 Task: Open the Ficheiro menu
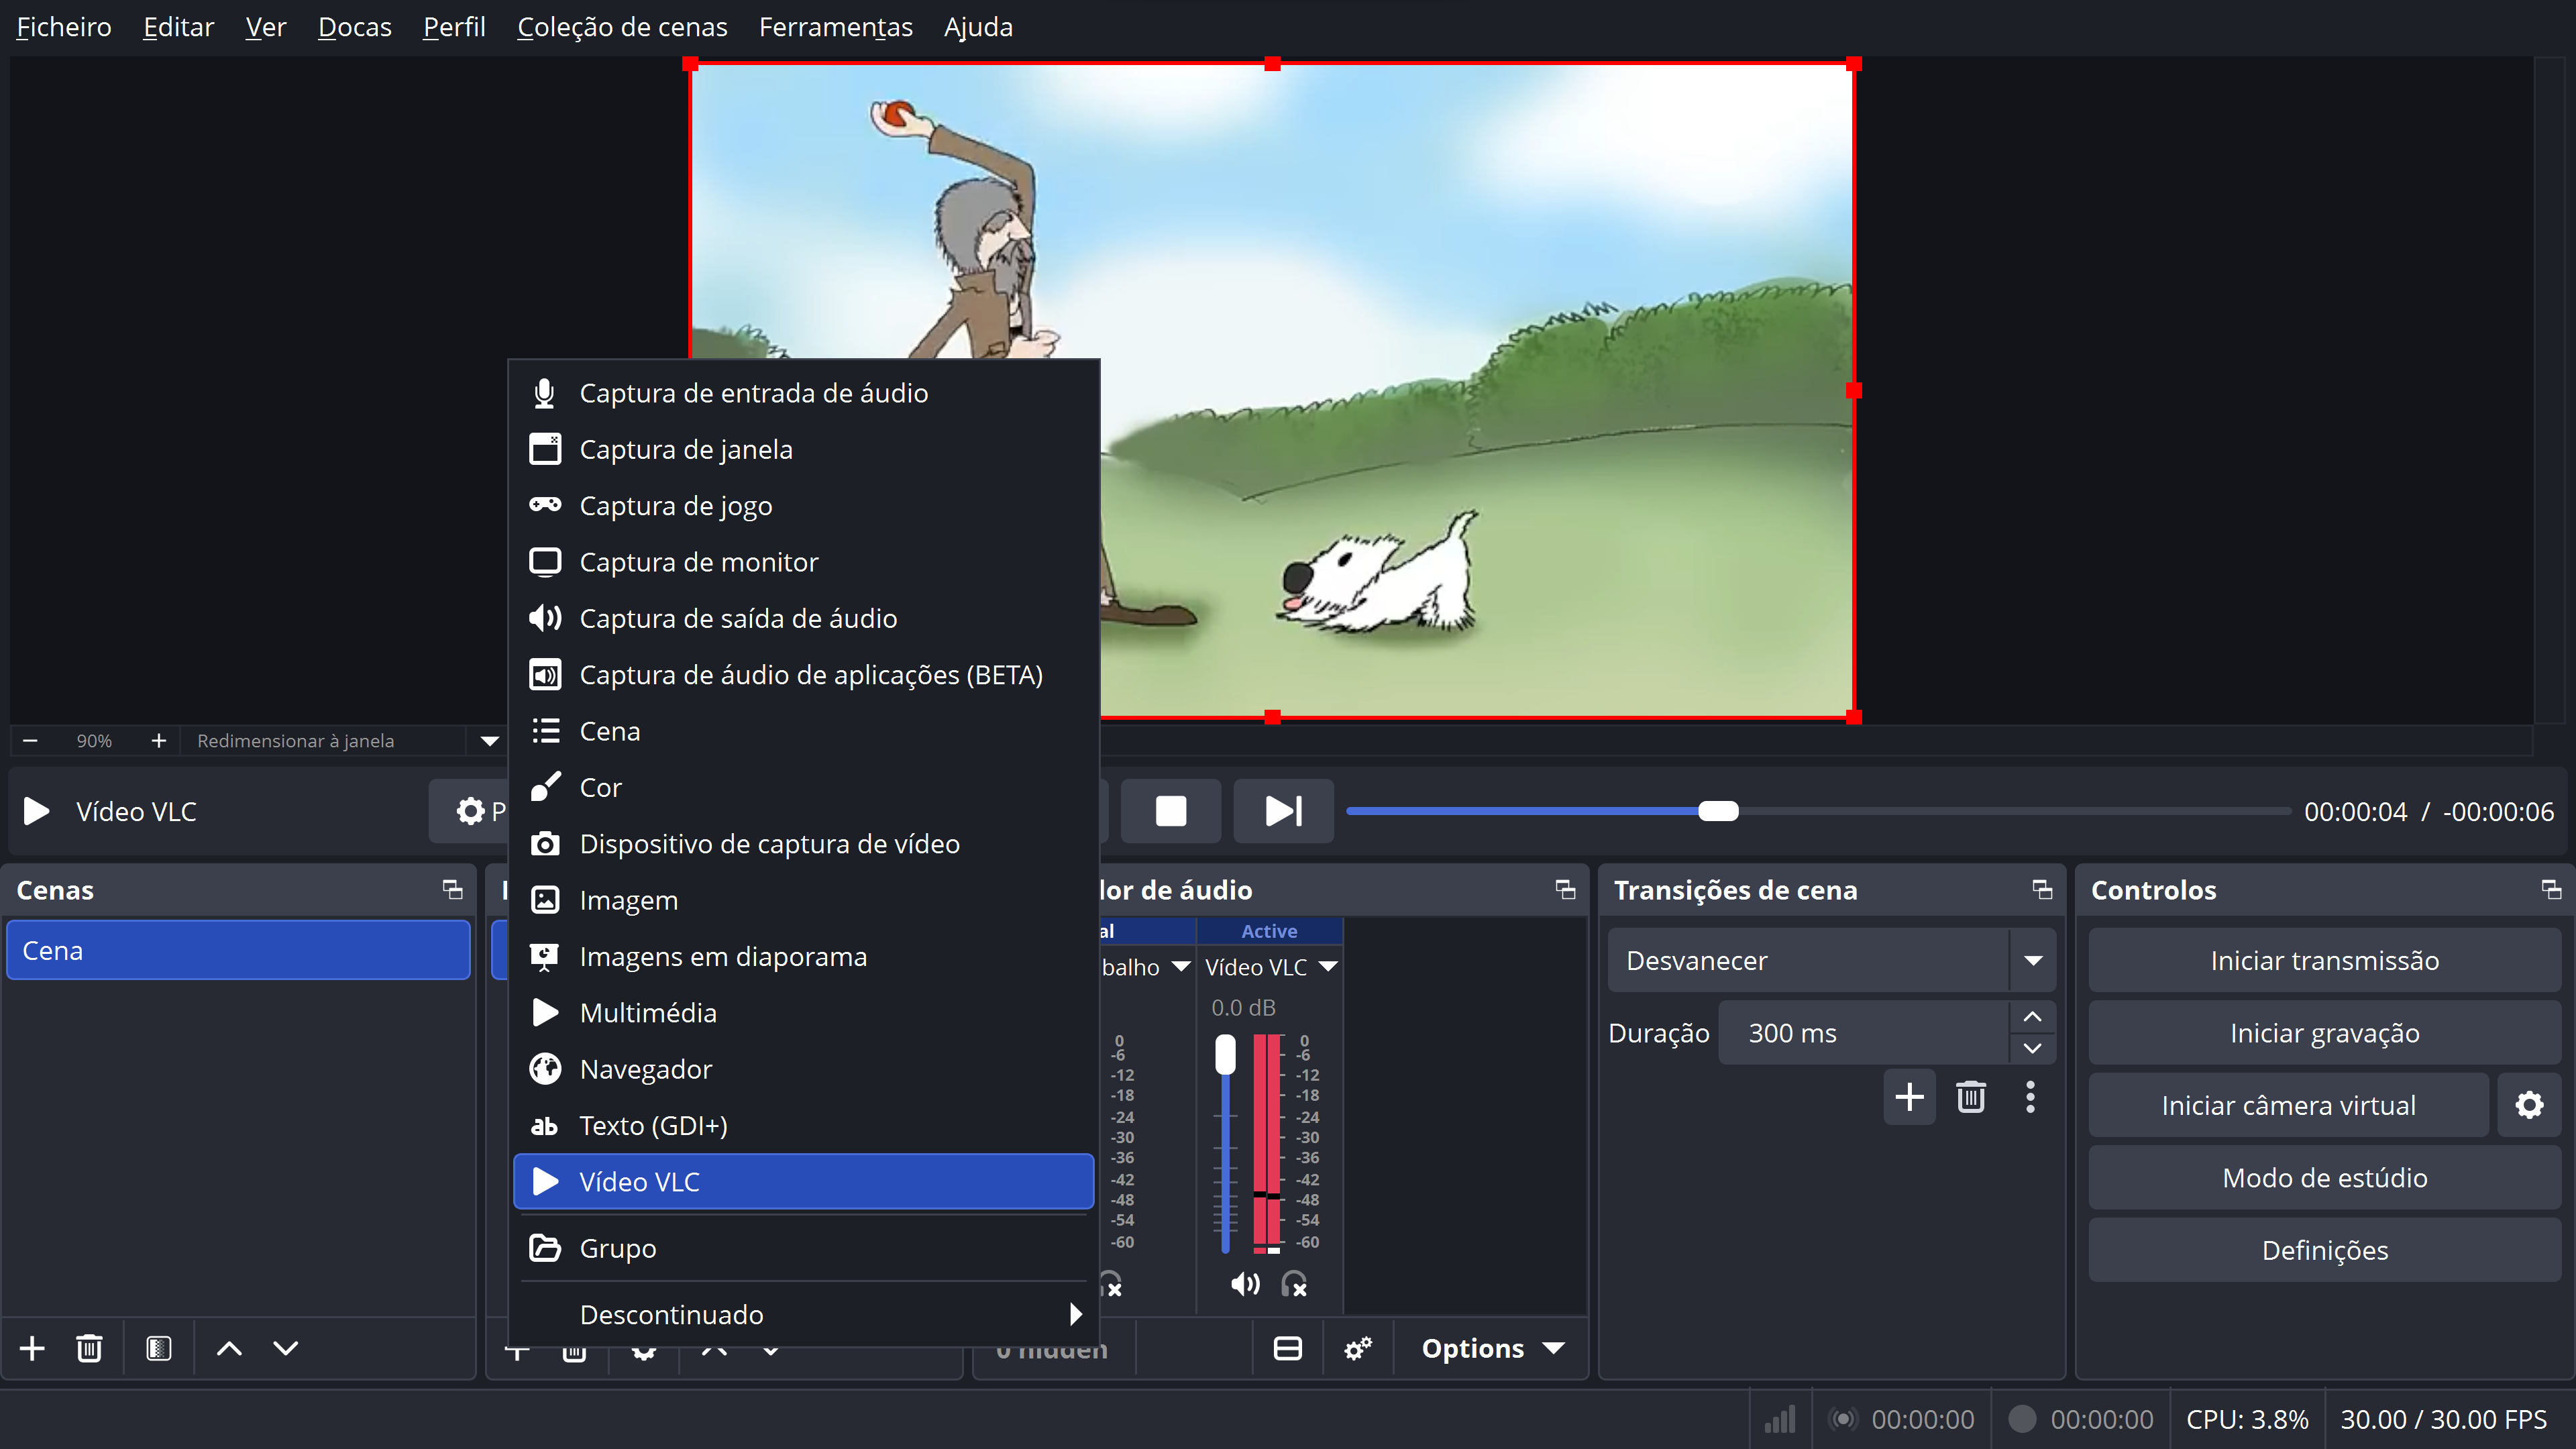click(64, 27)
